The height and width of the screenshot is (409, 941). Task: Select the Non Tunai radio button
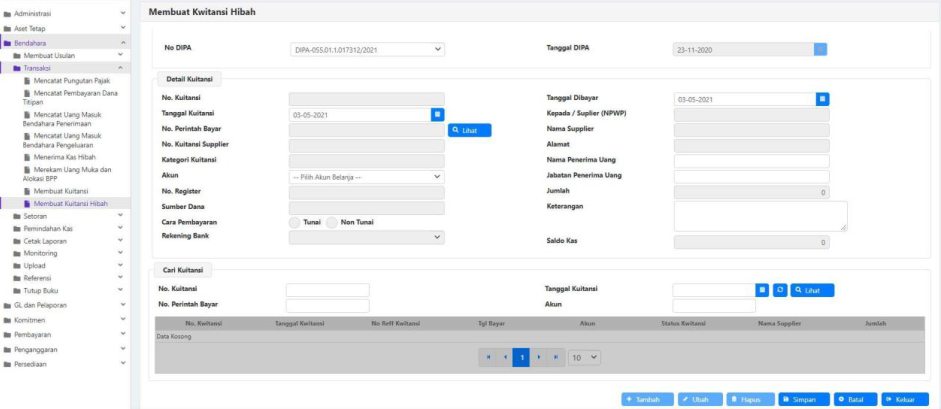332,222
